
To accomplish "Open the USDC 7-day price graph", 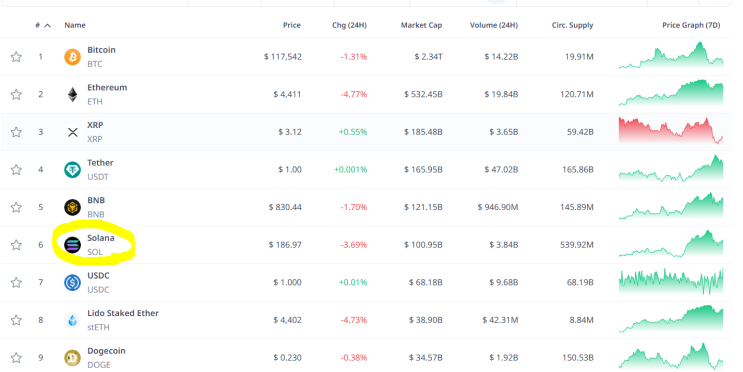I will click(671, 281).
